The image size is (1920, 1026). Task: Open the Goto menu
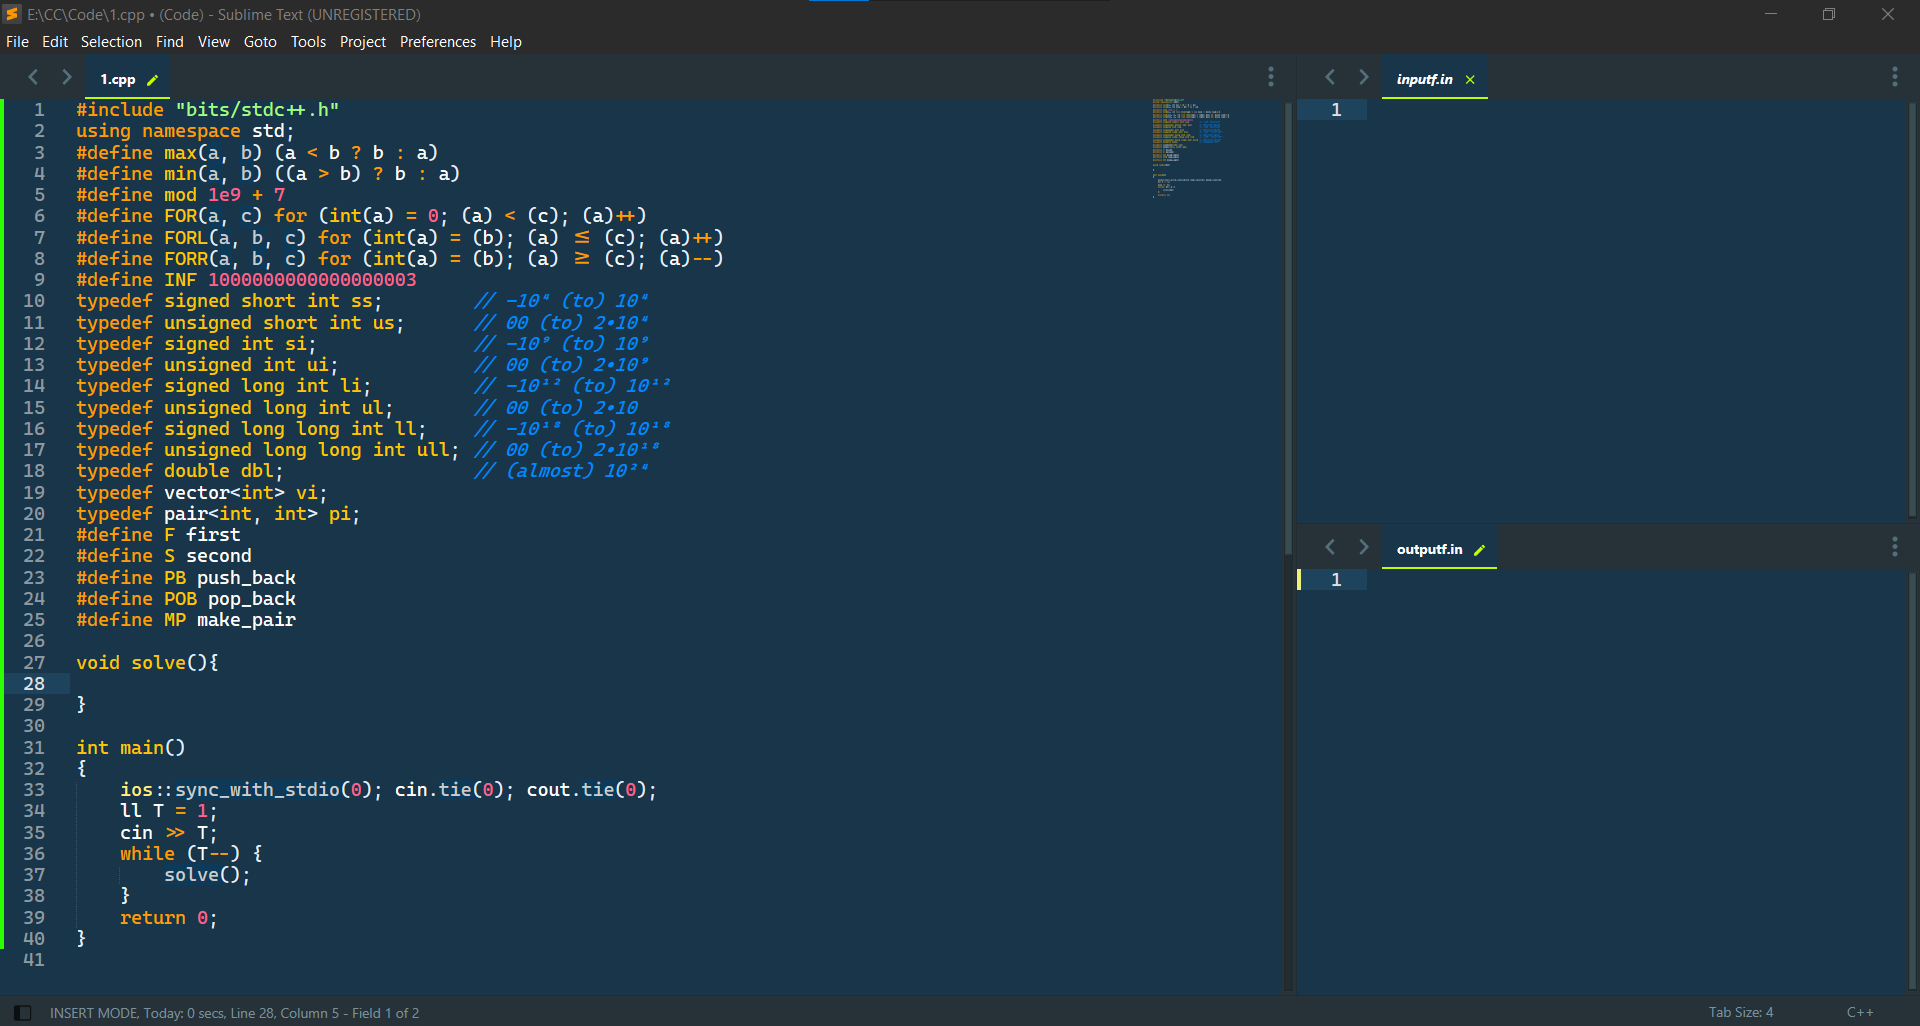point(260,42)
